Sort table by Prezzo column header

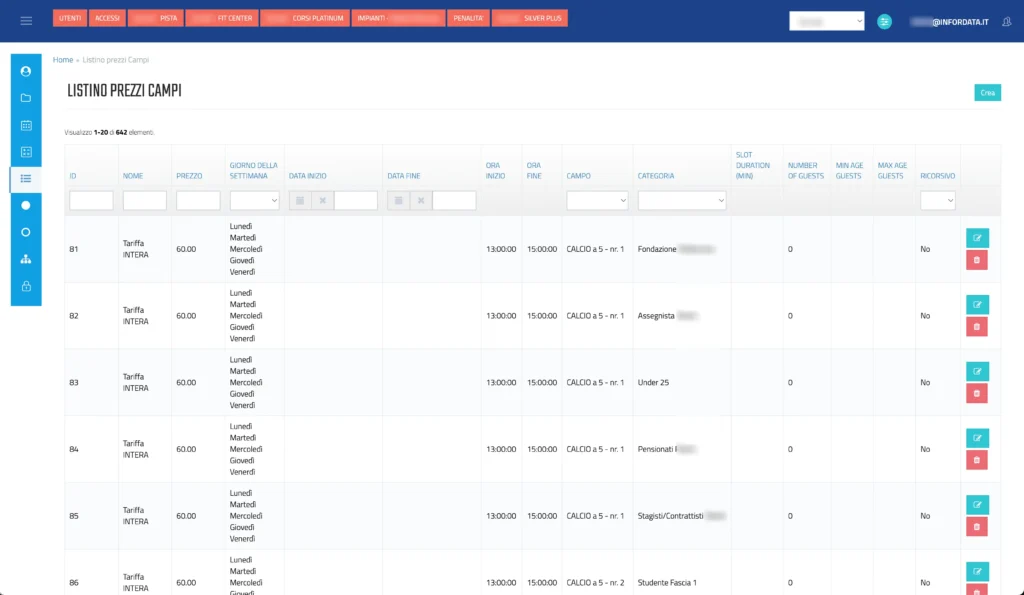(189, 176)
